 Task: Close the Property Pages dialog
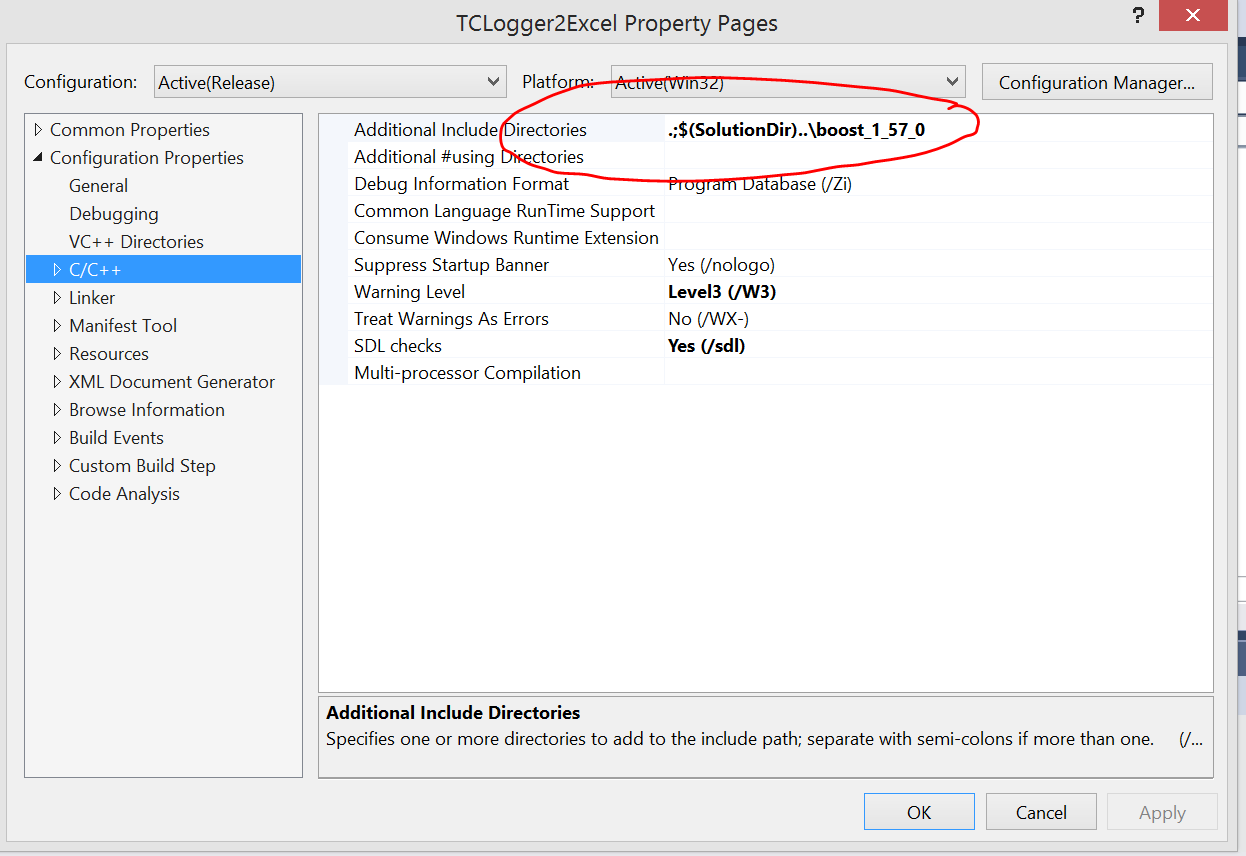pyautogui.click(x=1192, y=16)
